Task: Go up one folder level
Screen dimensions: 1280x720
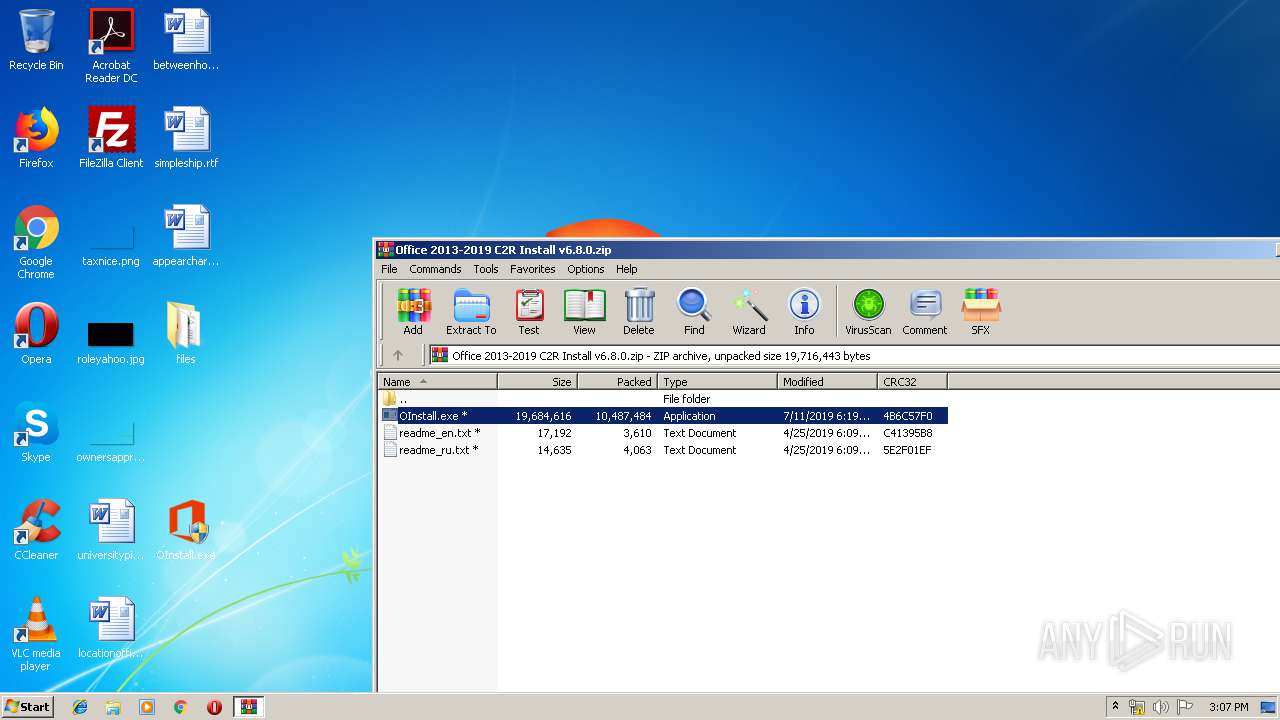Action: pyautogui.click(x=398, y=355)
